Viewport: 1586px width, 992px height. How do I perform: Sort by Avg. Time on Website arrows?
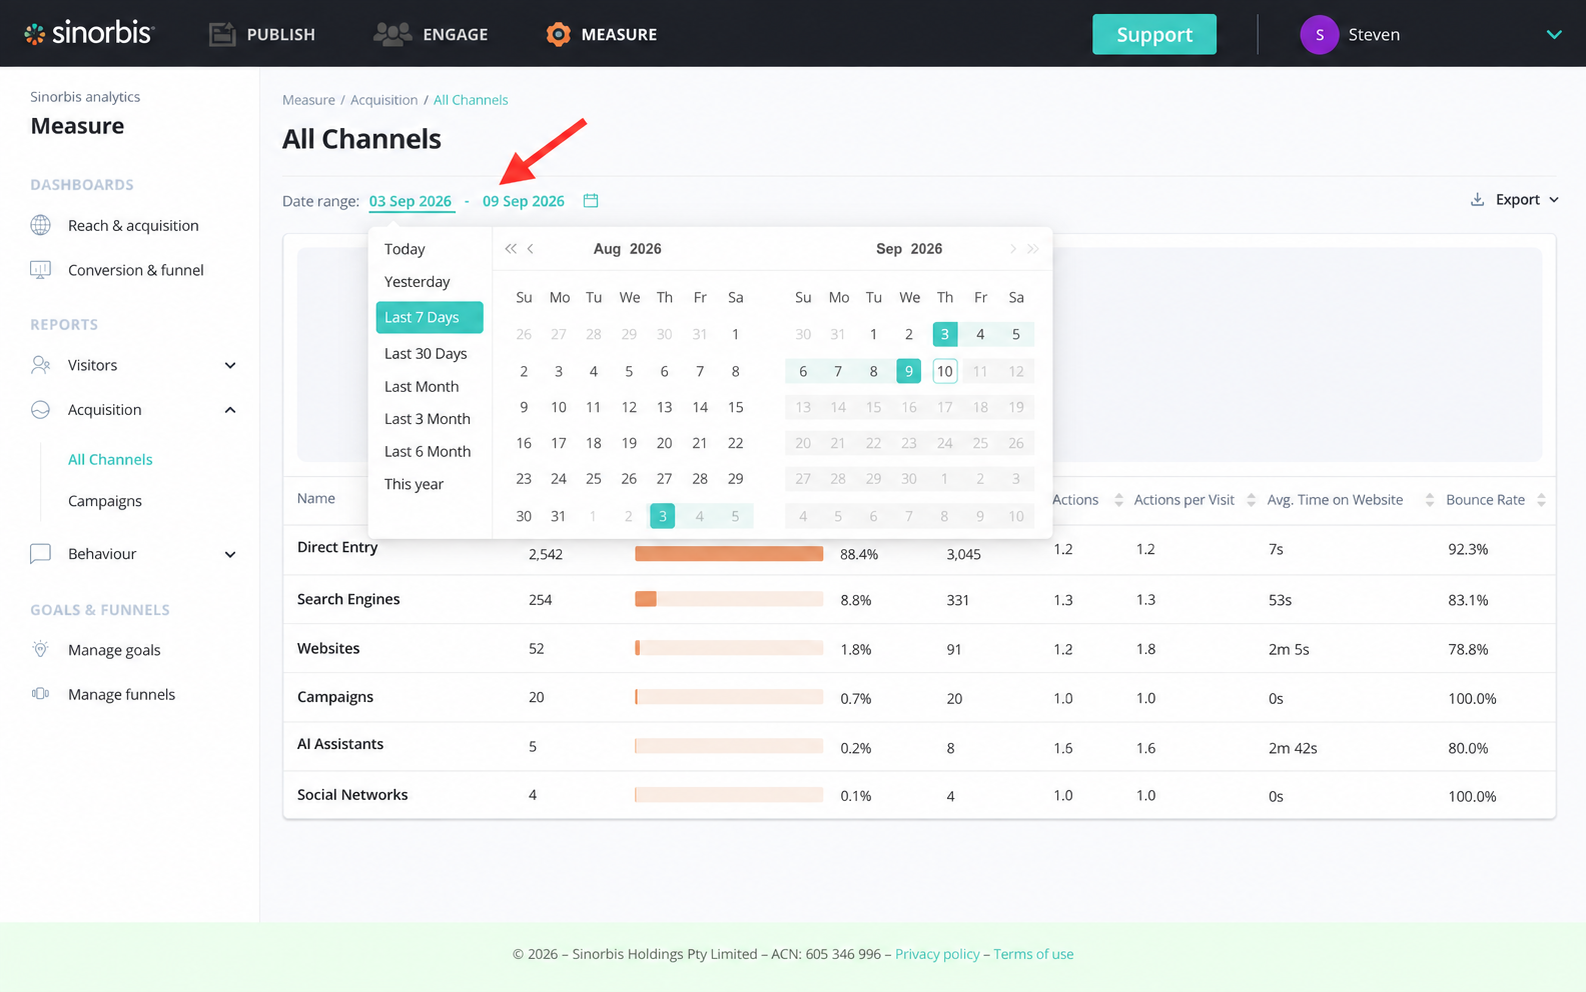(x=1430, y=500)
